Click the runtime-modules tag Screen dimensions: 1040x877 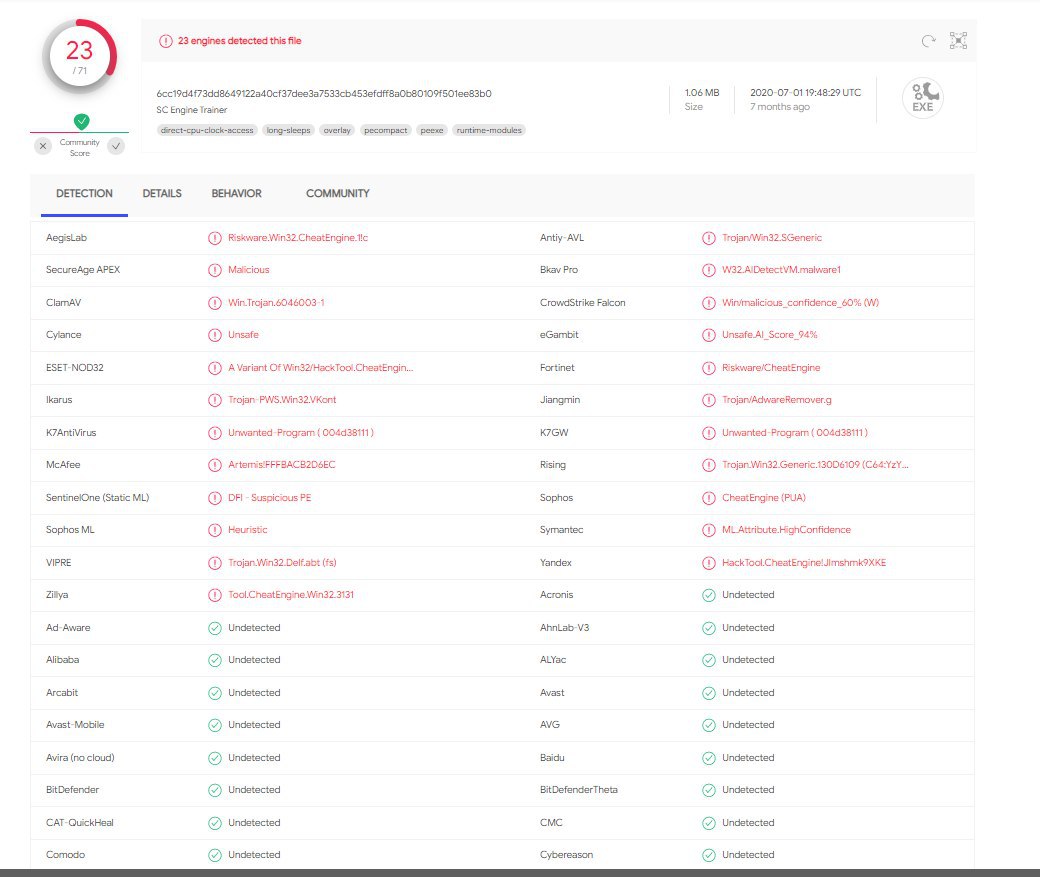point(489,131)
